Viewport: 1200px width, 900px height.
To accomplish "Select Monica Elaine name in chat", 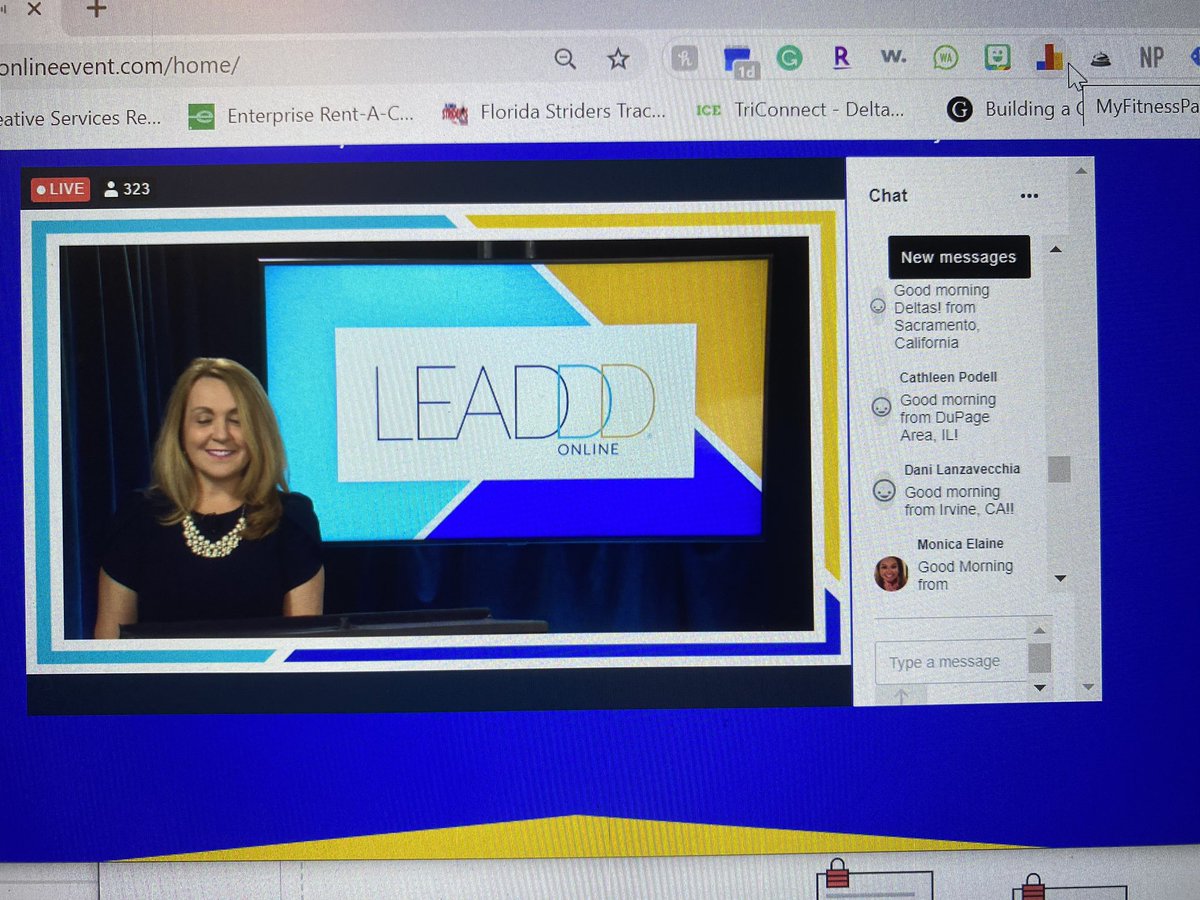I will tap(960, 544).
